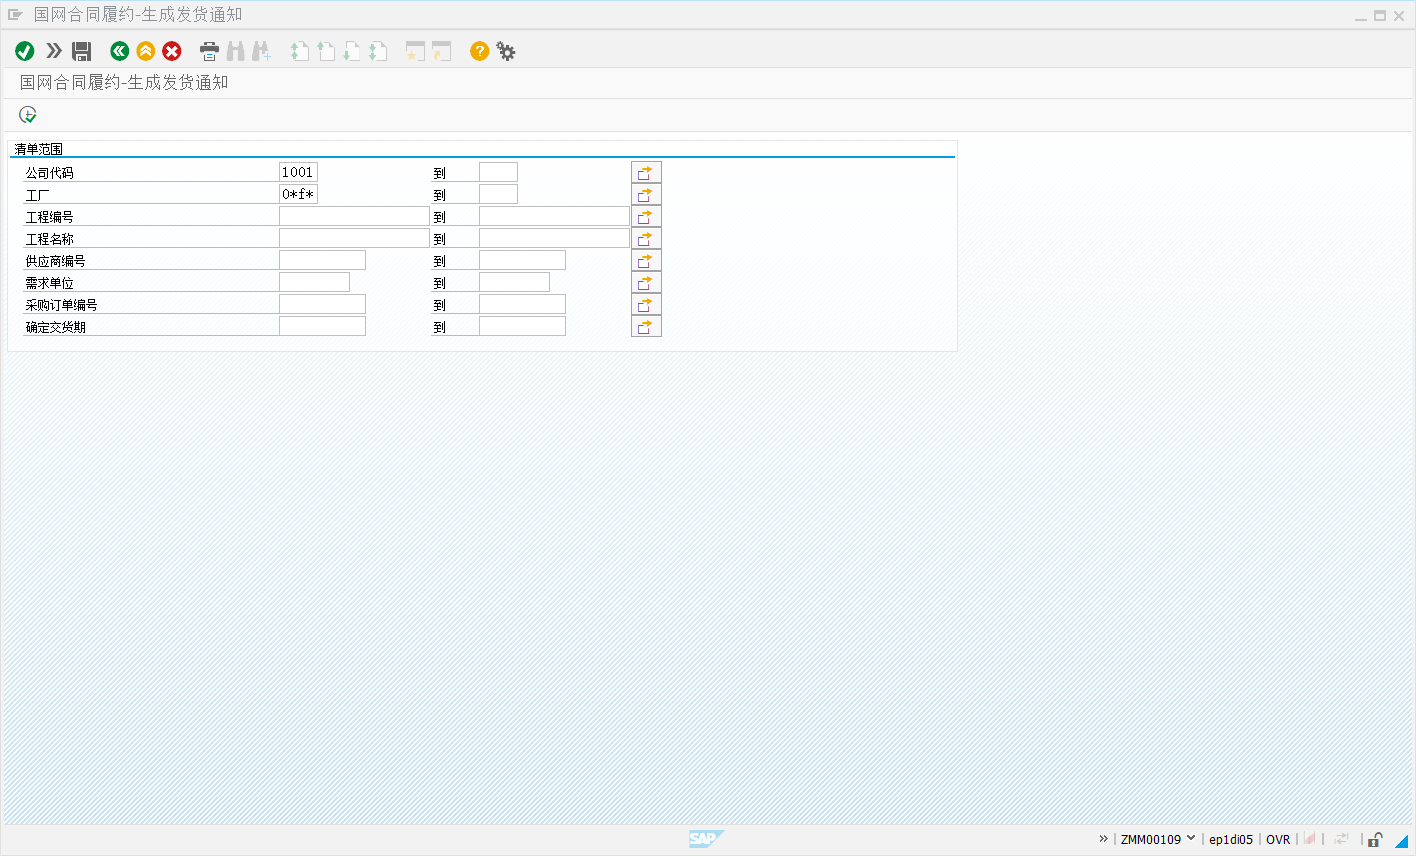Viewport: 1416px width, 856px height.
Task: Expand the ZMM00109 transaction dropdown
Action: (x=1191, y=839)
